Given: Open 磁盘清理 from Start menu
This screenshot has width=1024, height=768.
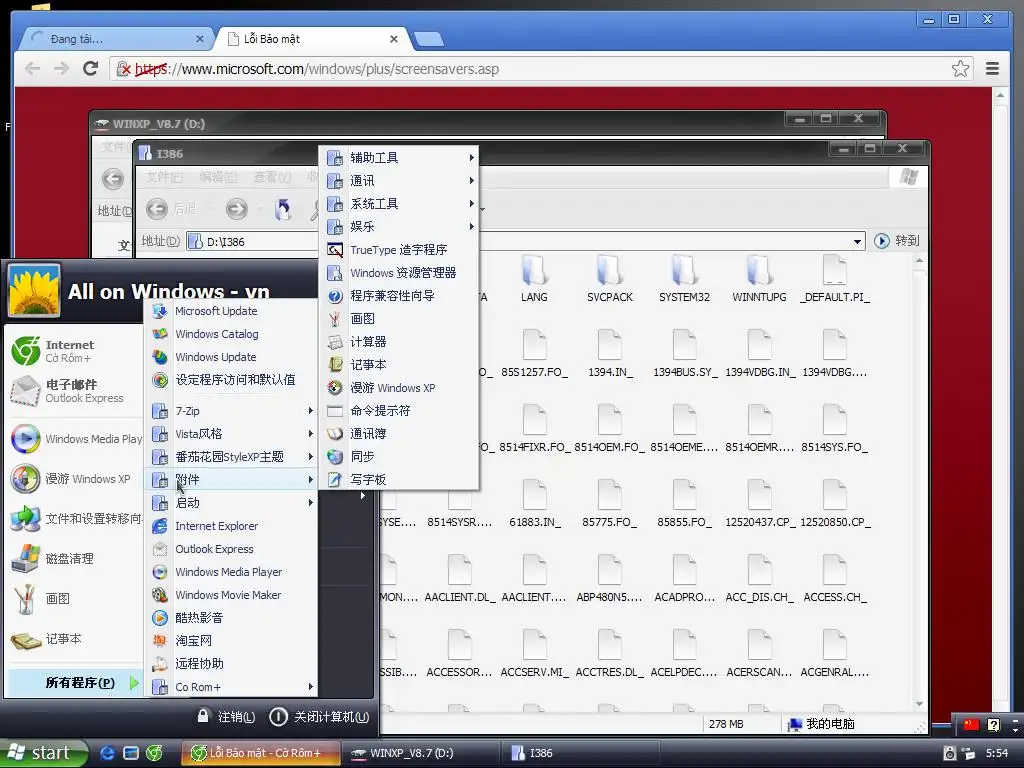Looking at the screenshot, I should click(x=74, y=558).
